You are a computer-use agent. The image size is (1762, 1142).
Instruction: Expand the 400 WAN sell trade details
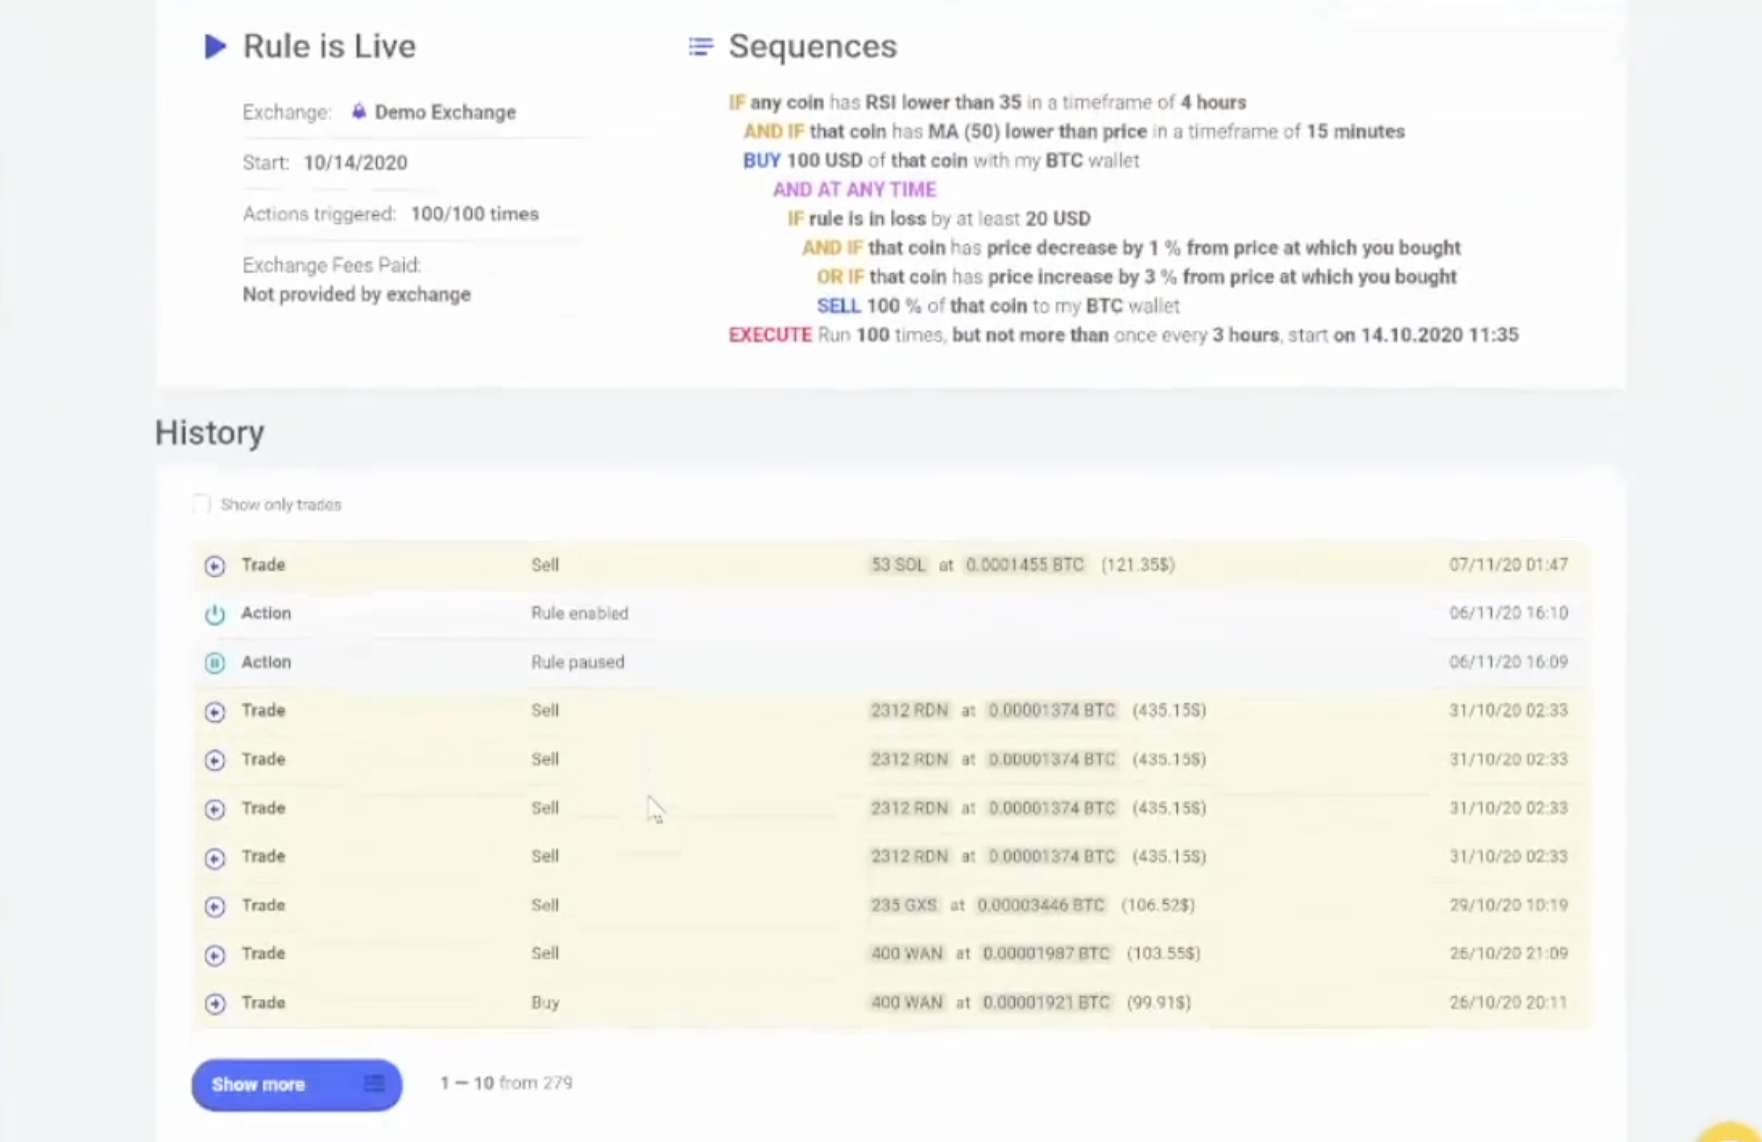point(214,955)
